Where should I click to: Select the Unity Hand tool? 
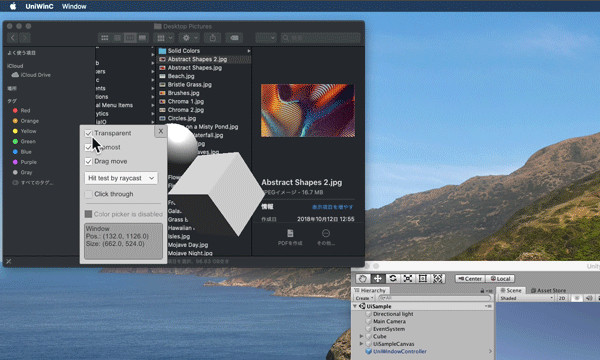(362, 279)
